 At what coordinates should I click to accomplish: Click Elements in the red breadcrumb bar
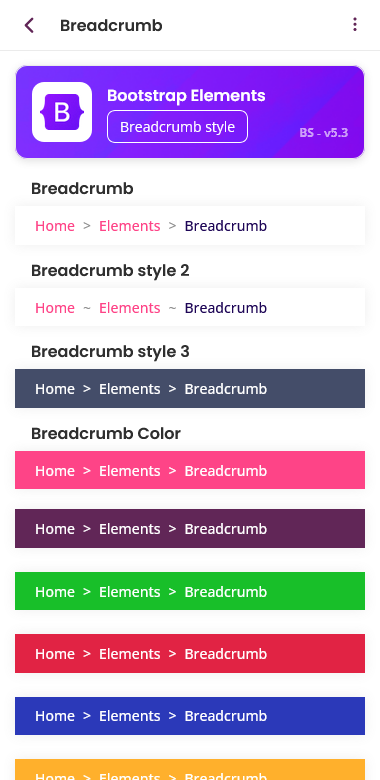129,654
